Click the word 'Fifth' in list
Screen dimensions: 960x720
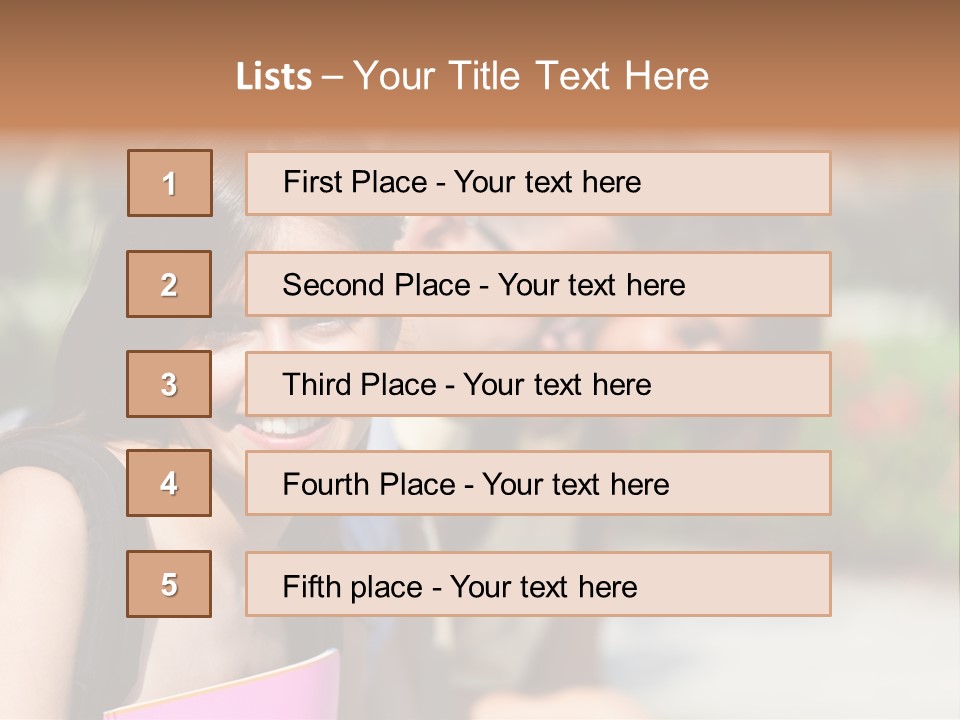(309, 586)
